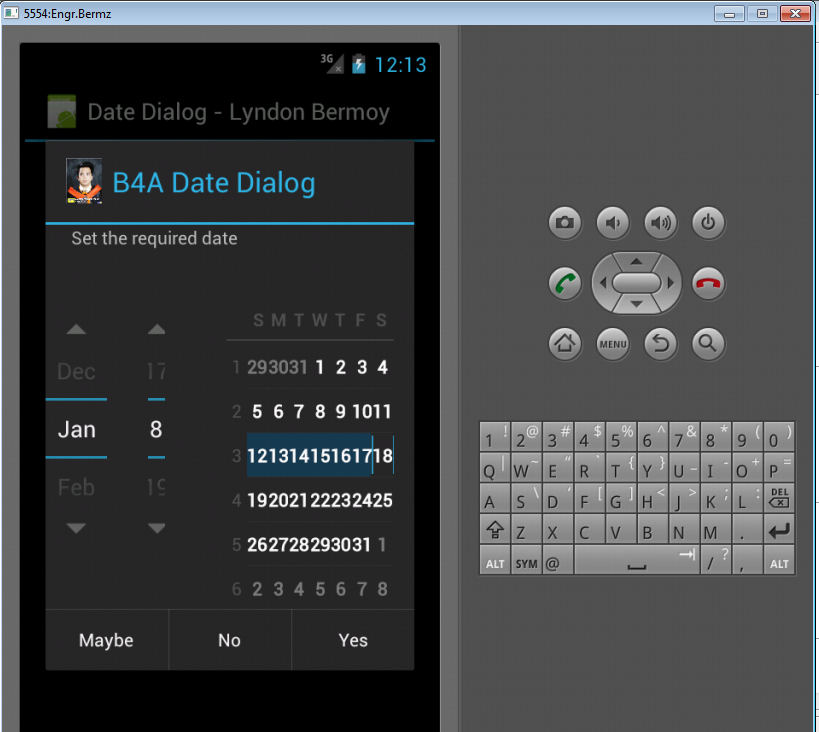Click the D-pad center select button
Image resolution: width=819 pixels, height=732 pixels.
click(x=636, y=283)
